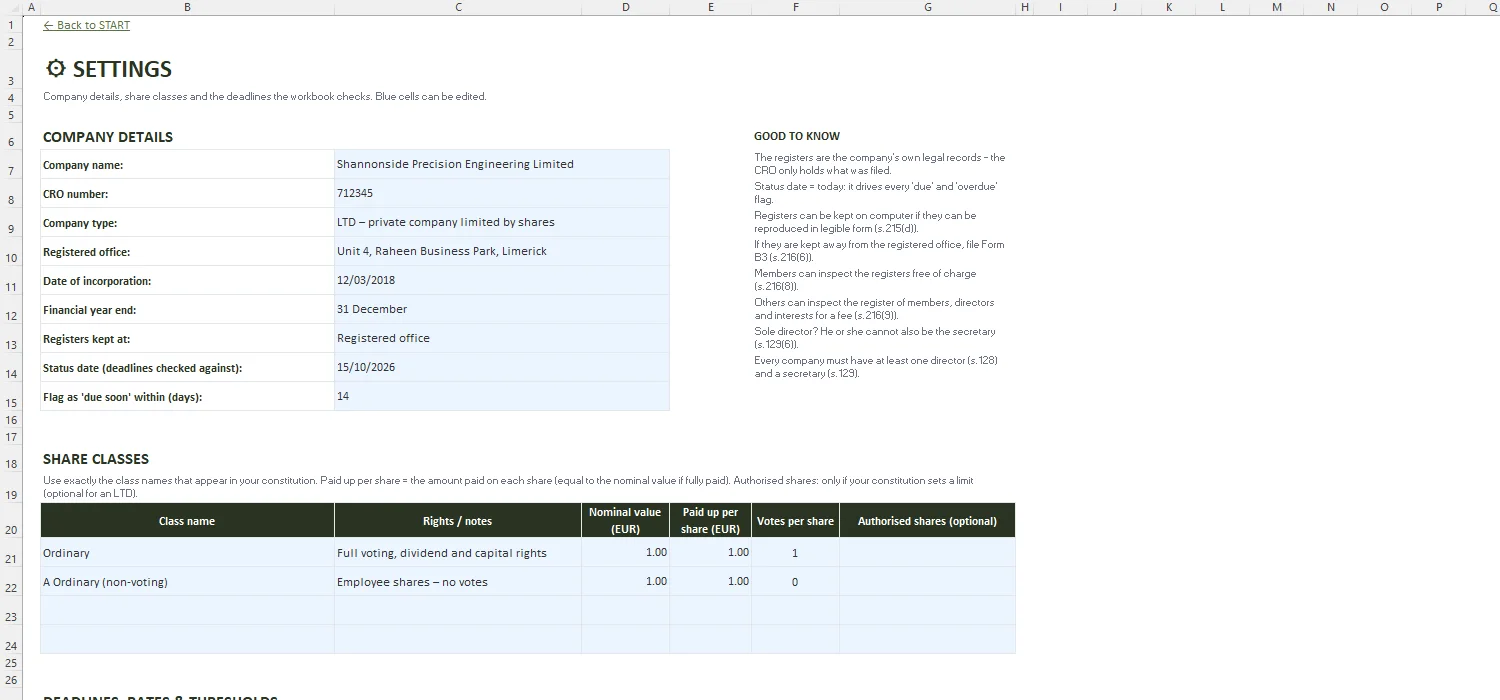1500x700 pixels.
Task: Click the Financial year end value
Action: point(501,309)
